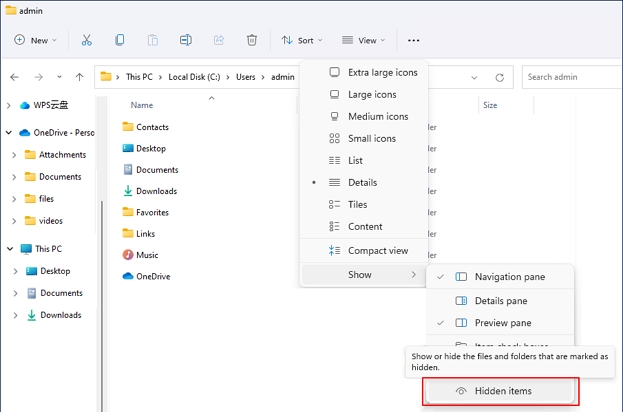Image resolution: width=623 pixels, height=413 pixels.
Task: Click the Search admin input field
Action: pos(570,77)
